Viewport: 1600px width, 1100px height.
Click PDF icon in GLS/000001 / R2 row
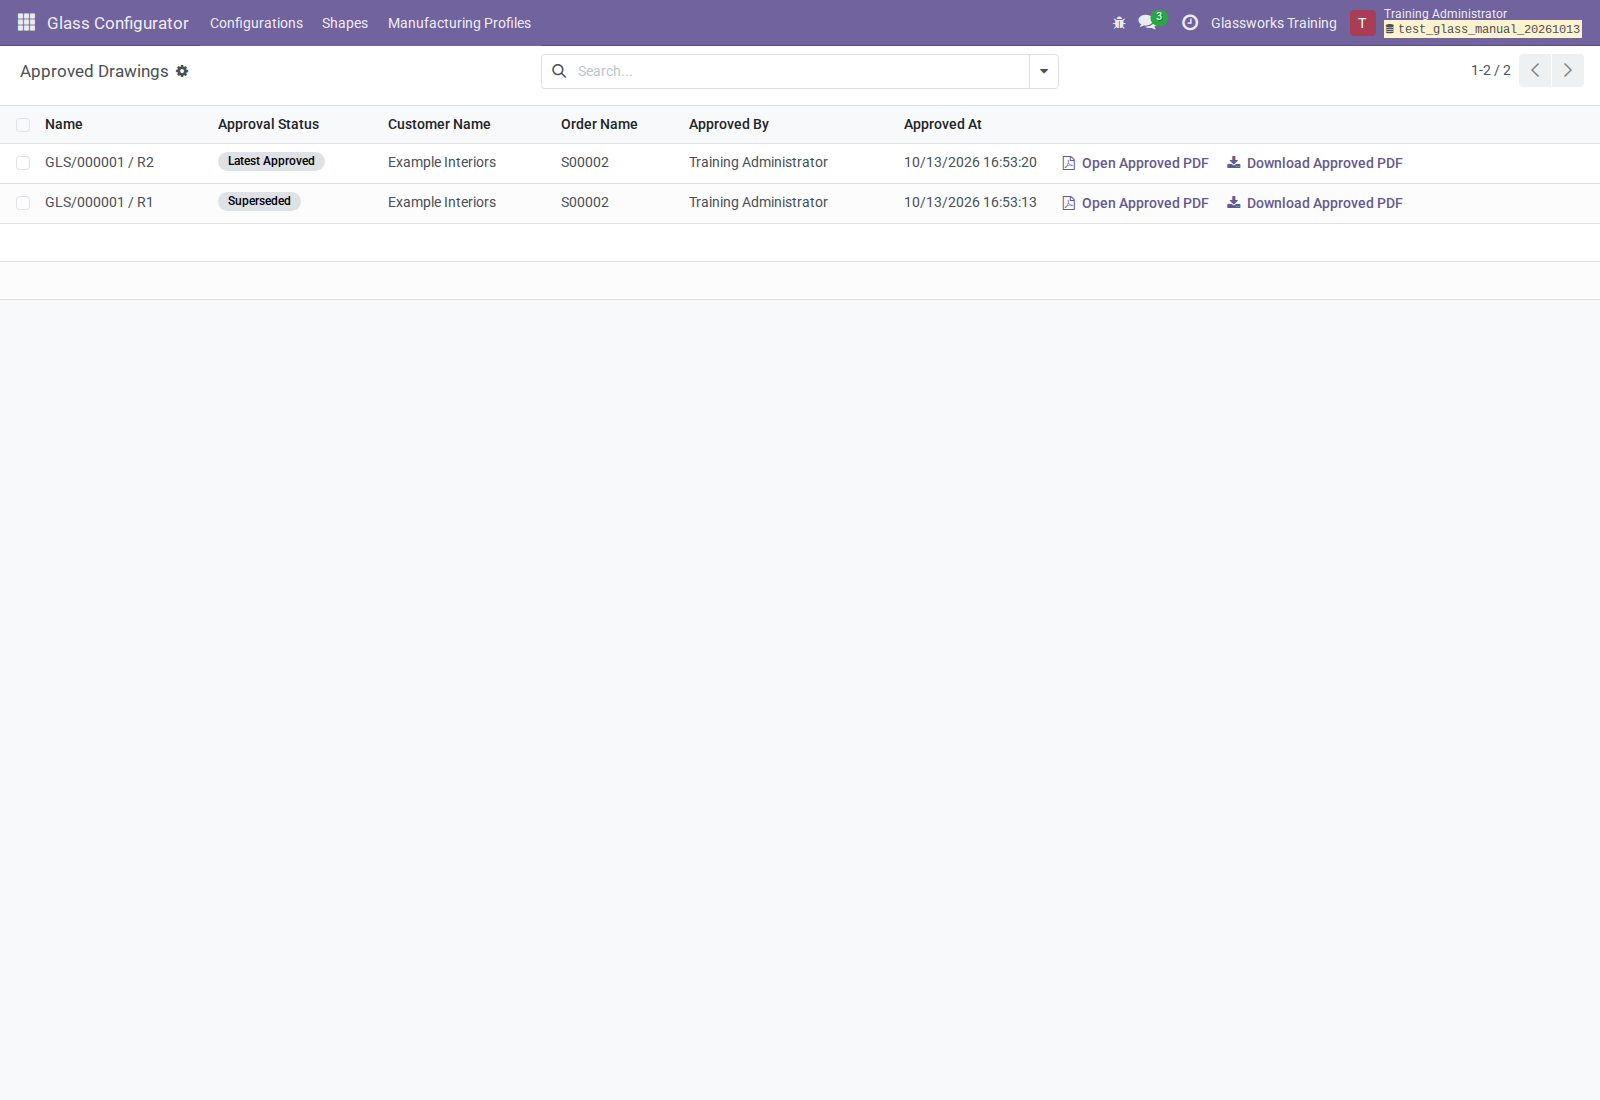(1069, 163)
